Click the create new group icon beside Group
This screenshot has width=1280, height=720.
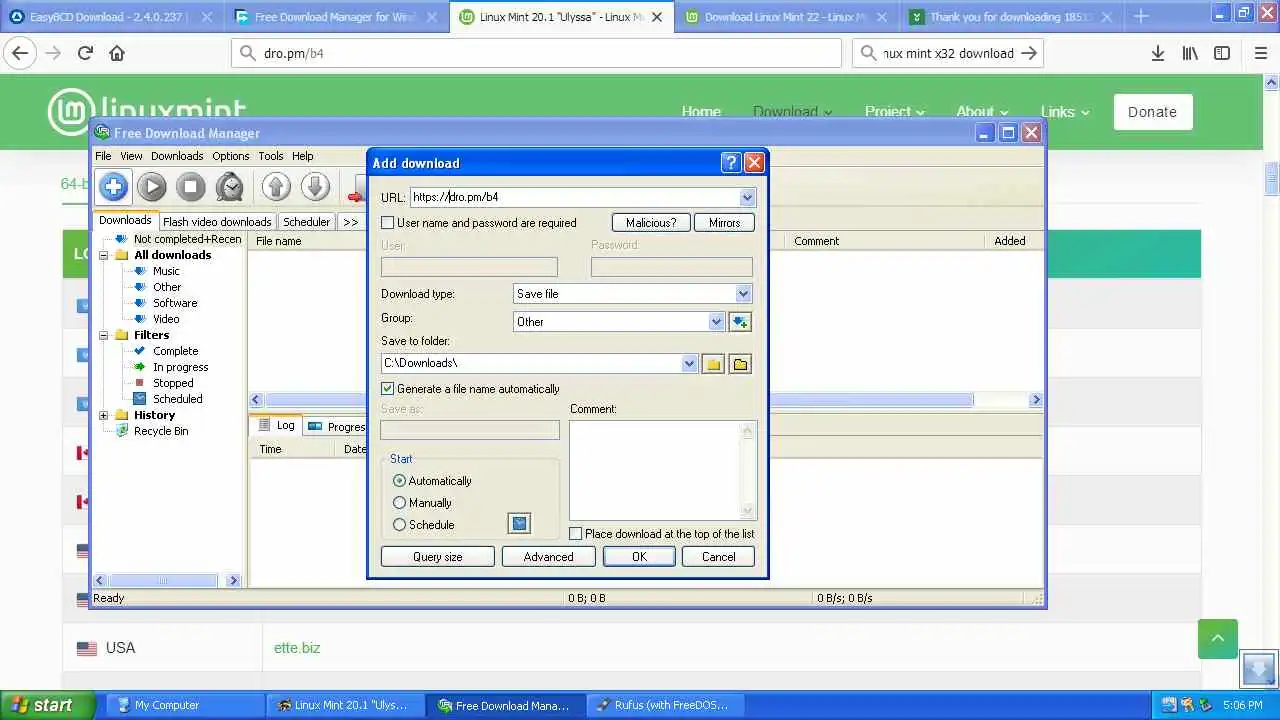[x=740, y=321]
